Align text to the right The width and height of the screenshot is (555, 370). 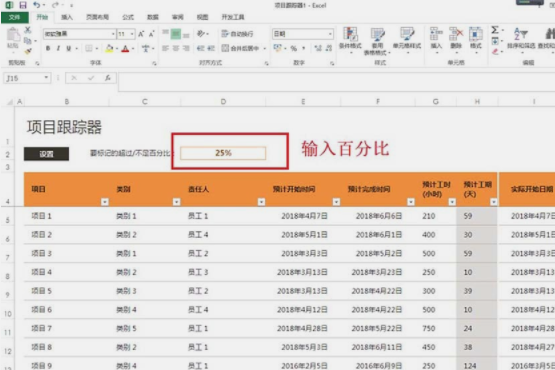186,48
